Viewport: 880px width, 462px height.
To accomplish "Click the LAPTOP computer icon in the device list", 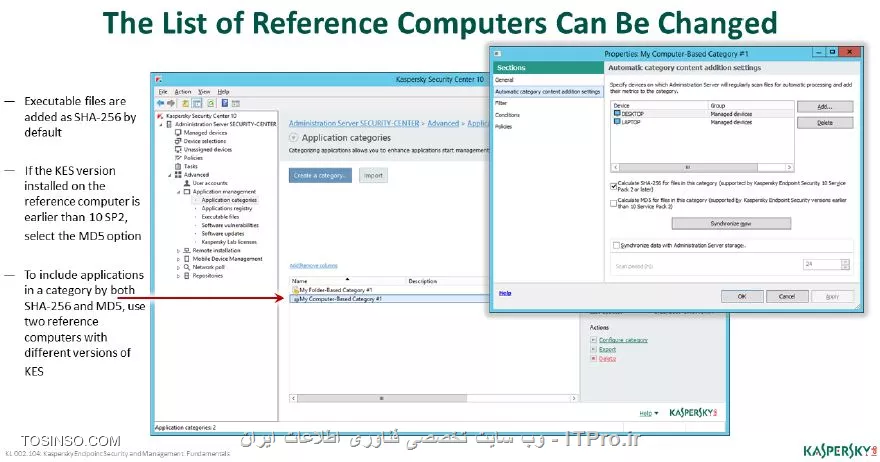I will [617, 121].
